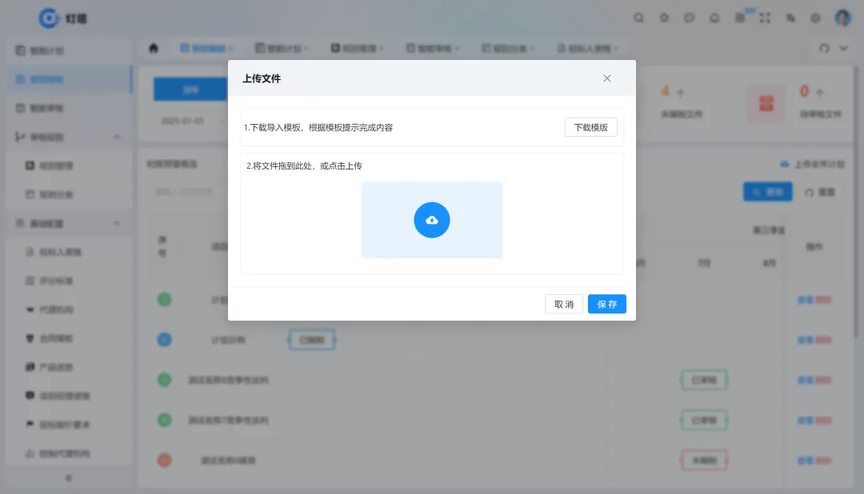Click the search magnifier icon in header

coord(639,18)
